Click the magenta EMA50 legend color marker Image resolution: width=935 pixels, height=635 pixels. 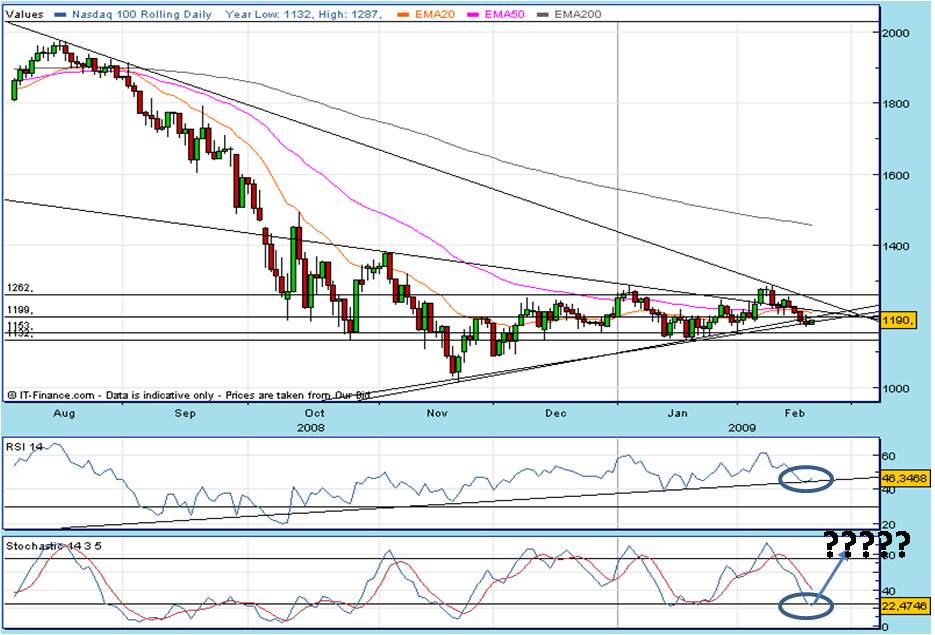[x=475, y=14]
